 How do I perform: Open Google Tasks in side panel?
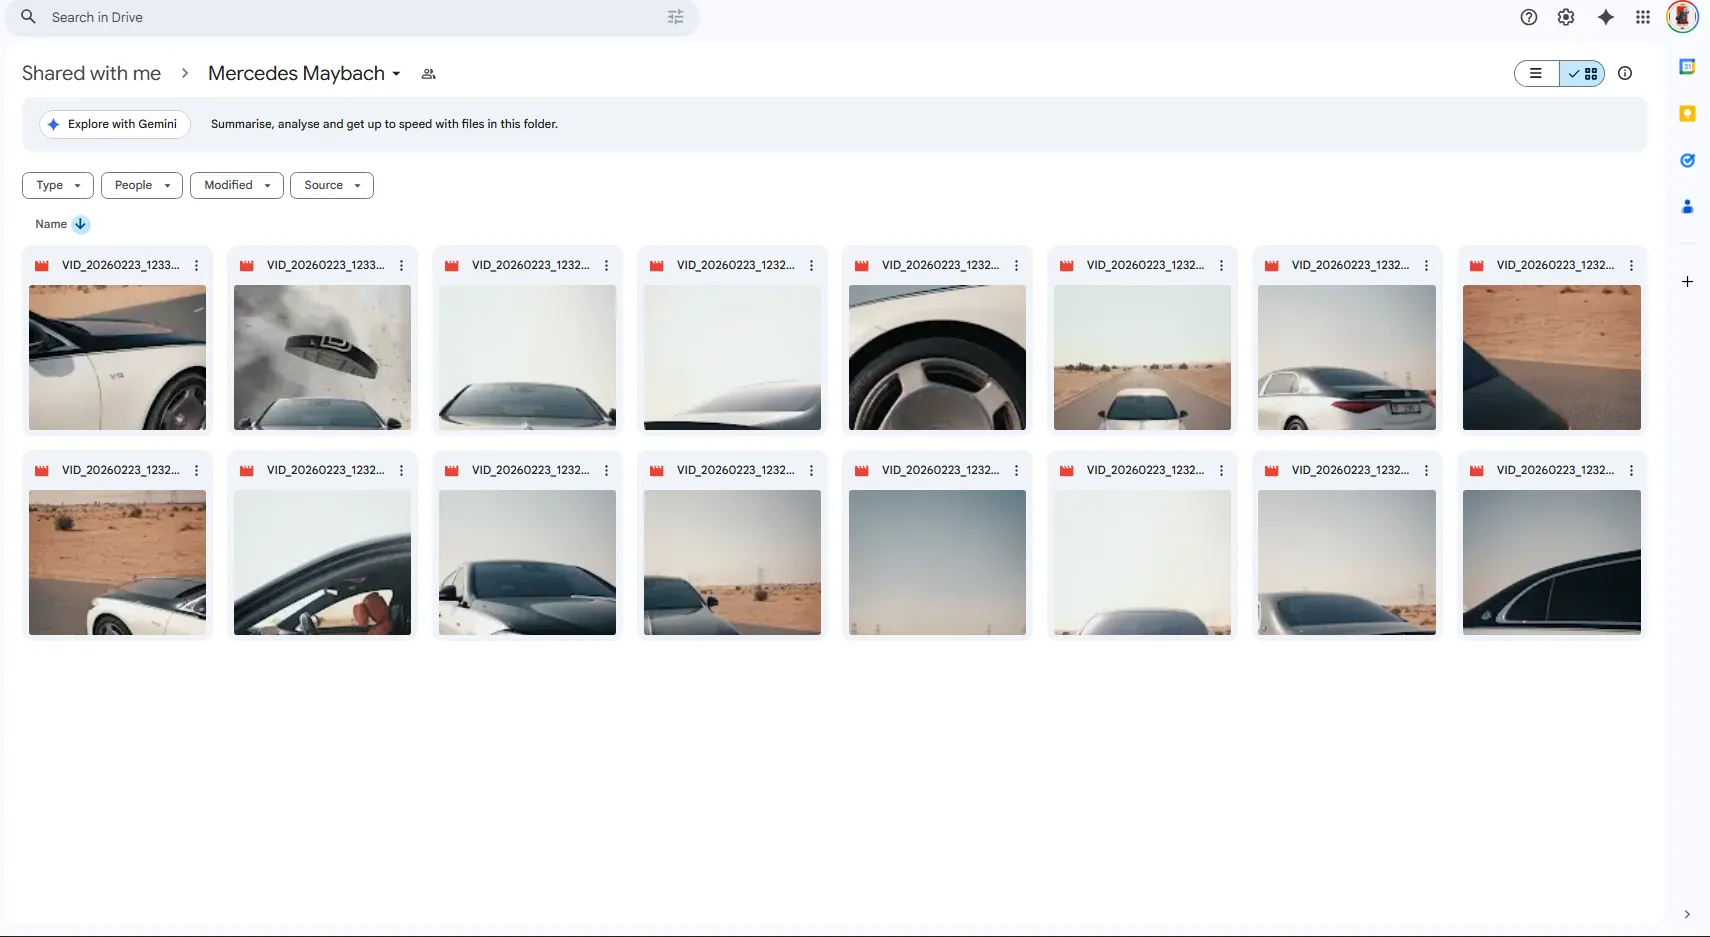pos(1687,160)
